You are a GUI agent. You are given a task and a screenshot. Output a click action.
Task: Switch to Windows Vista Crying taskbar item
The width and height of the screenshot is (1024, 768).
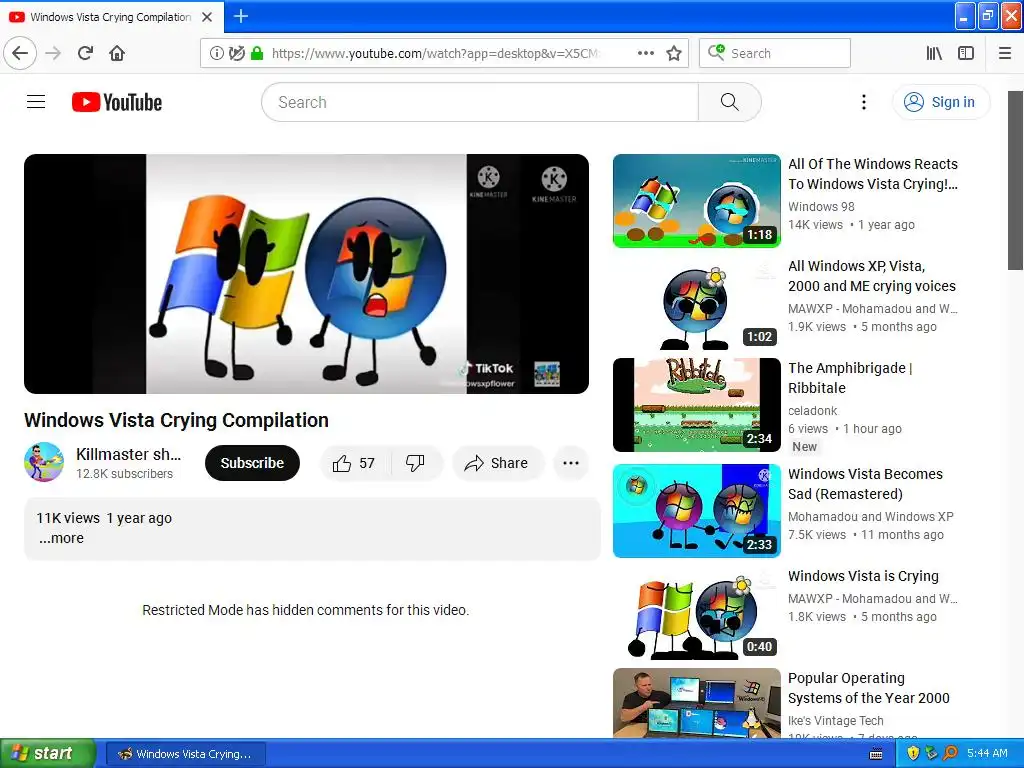pos(185,754)
